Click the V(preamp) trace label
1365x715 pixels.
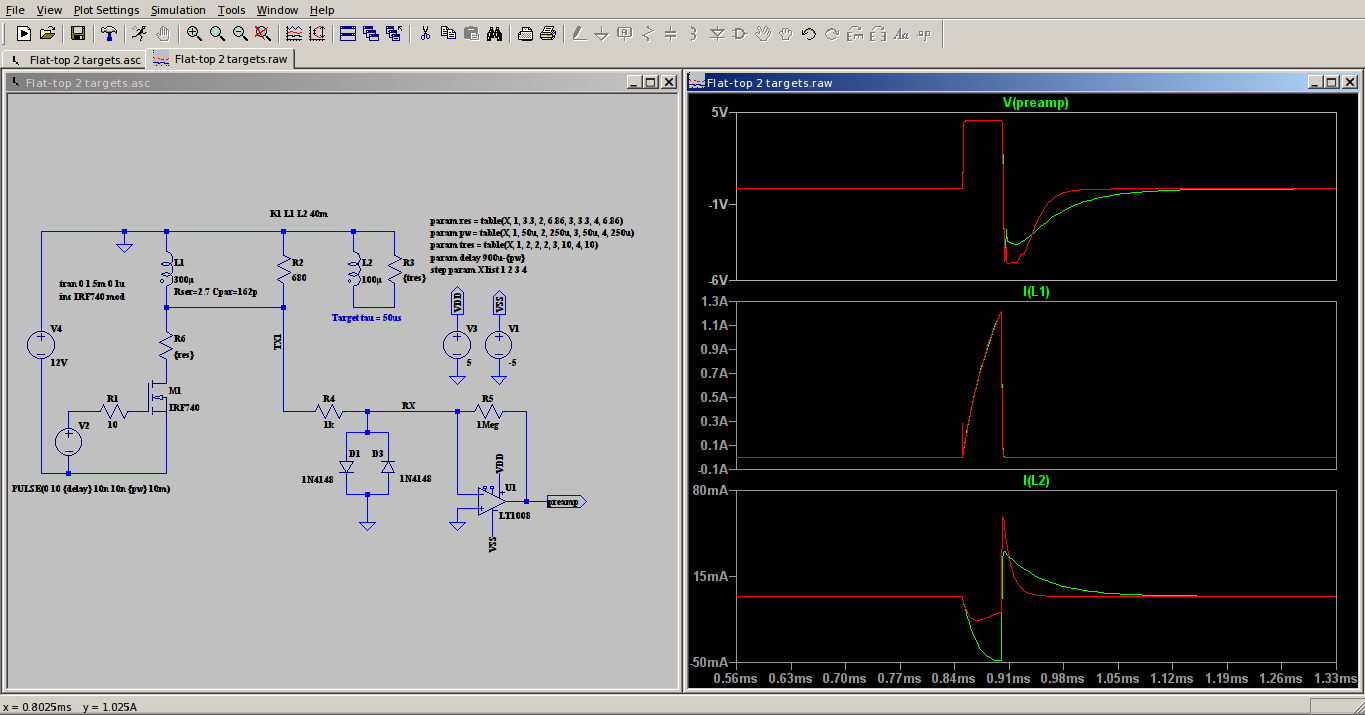coord(1035,103)
